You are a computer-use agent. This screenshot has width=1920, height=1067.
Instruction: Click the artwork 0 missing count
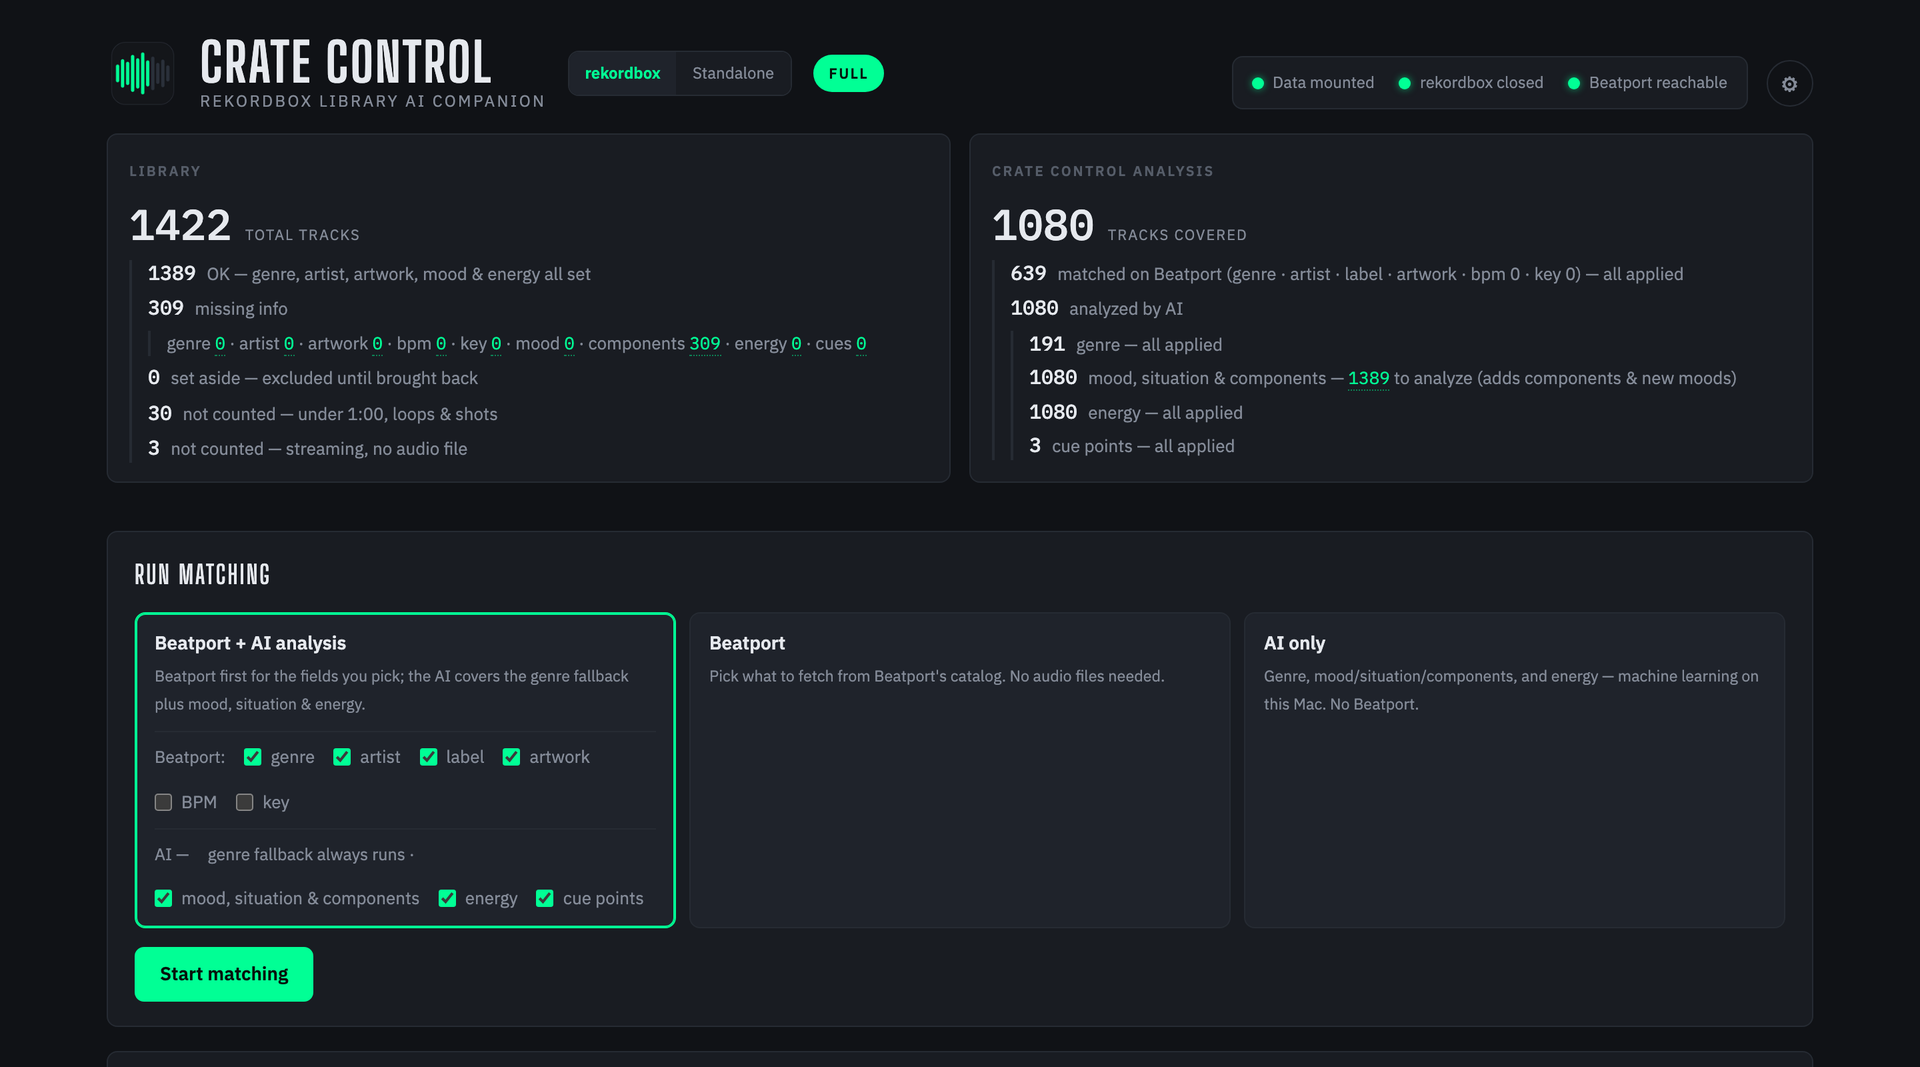tap(377, 343)
